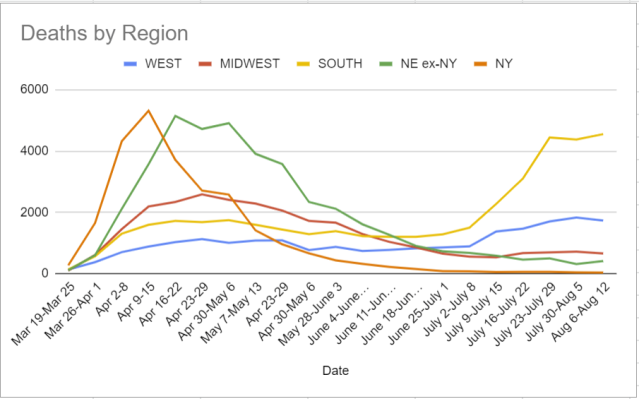This screenshot has height=399, width=639.
Task: Click the NY orange legend swatch
Action: point(480,64)
